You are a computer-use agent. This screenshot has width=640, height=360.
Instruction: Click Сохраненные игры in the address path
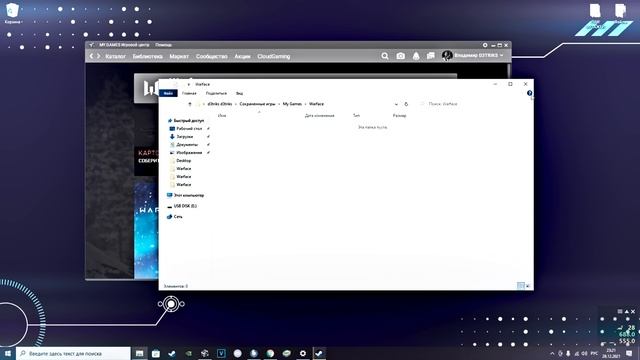pos(258,104)
